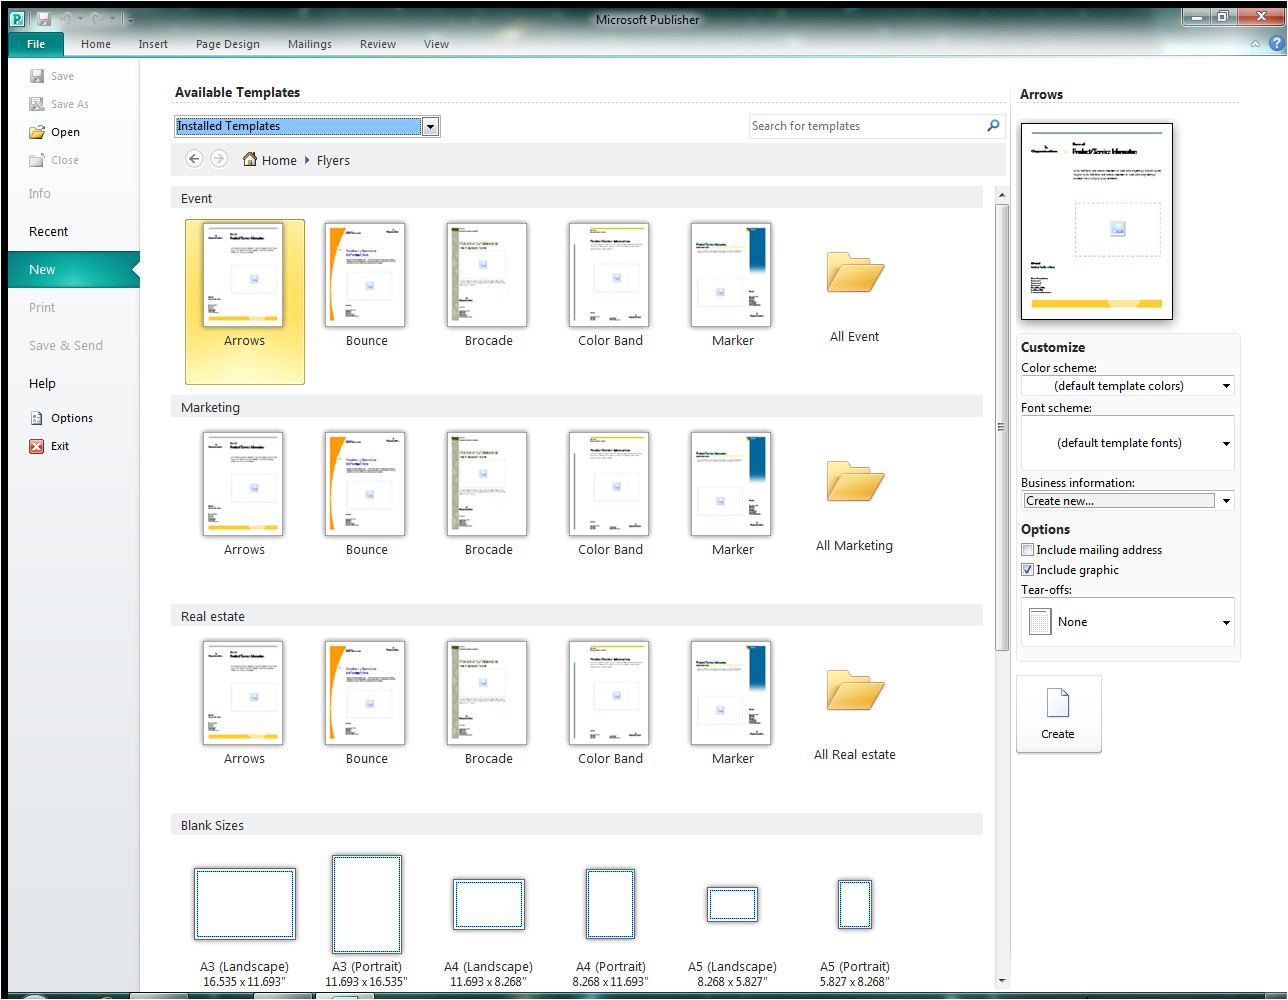This screenshot has width=1288, height=1000.
Task: Click the red Exit icon
Action: [x=37, y=446]
